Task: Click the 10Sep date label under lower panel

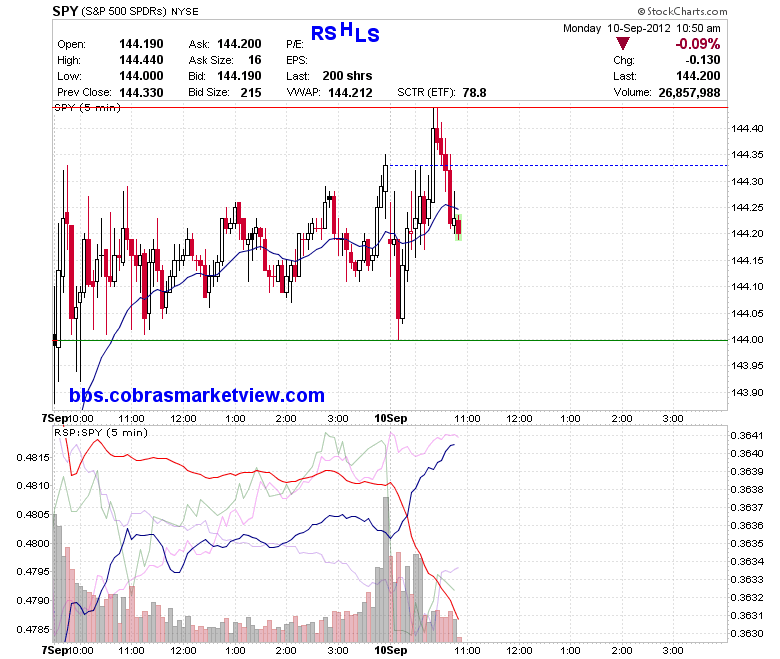Action: click(x=390, y=650)
